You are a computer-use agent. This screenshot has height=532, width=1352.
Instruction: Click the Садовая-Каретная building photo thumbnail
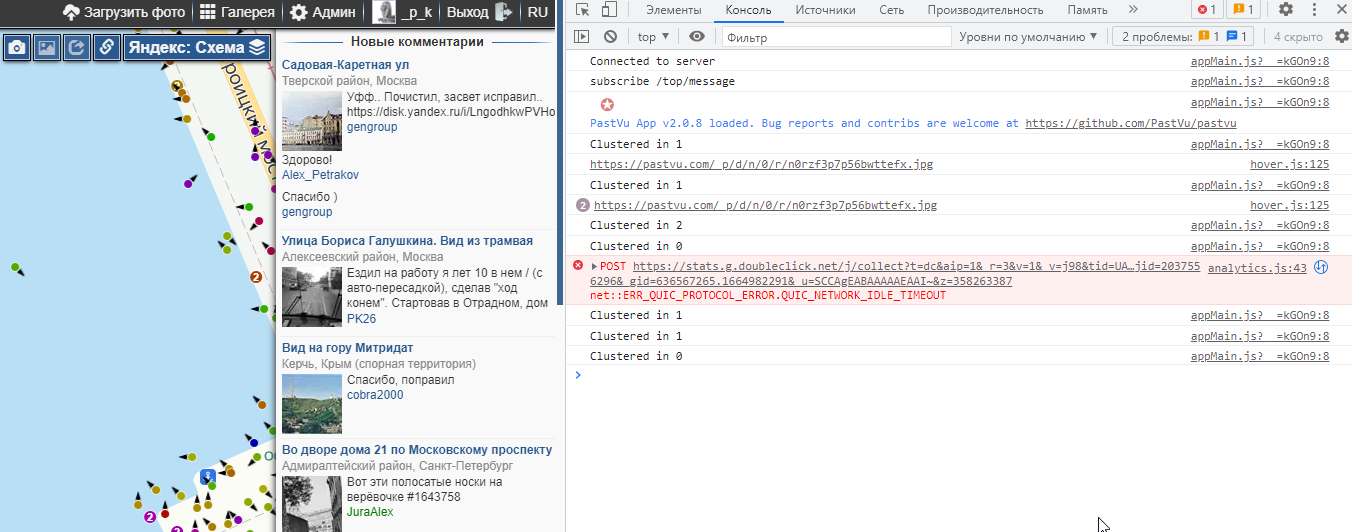tap(312, 120)
